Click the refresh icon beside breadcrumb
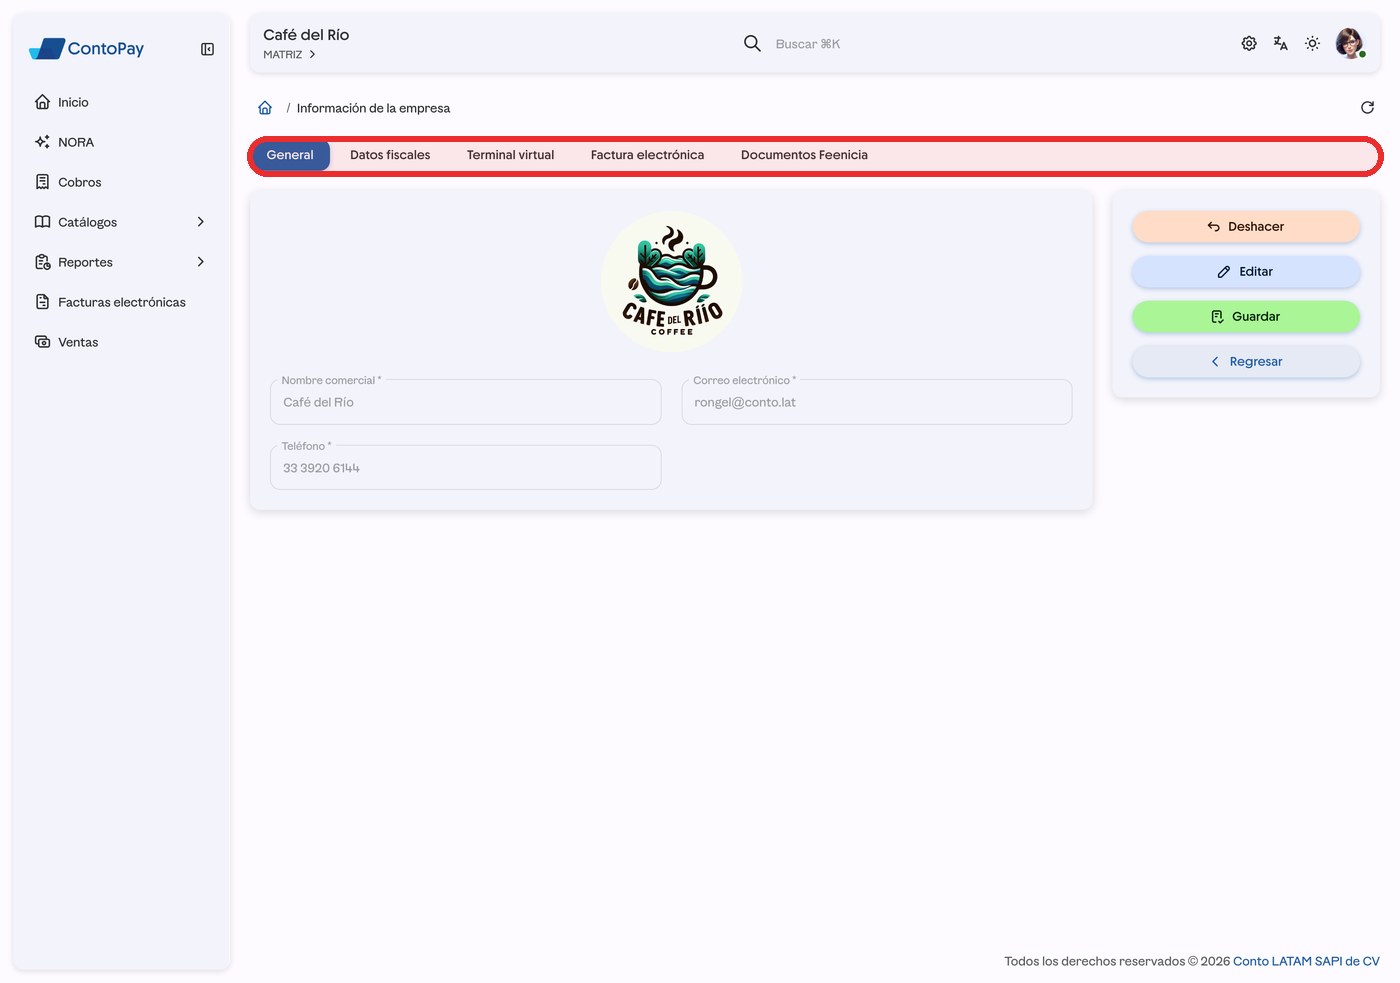Screen dimensions: 1400x983 [1367, 107]
